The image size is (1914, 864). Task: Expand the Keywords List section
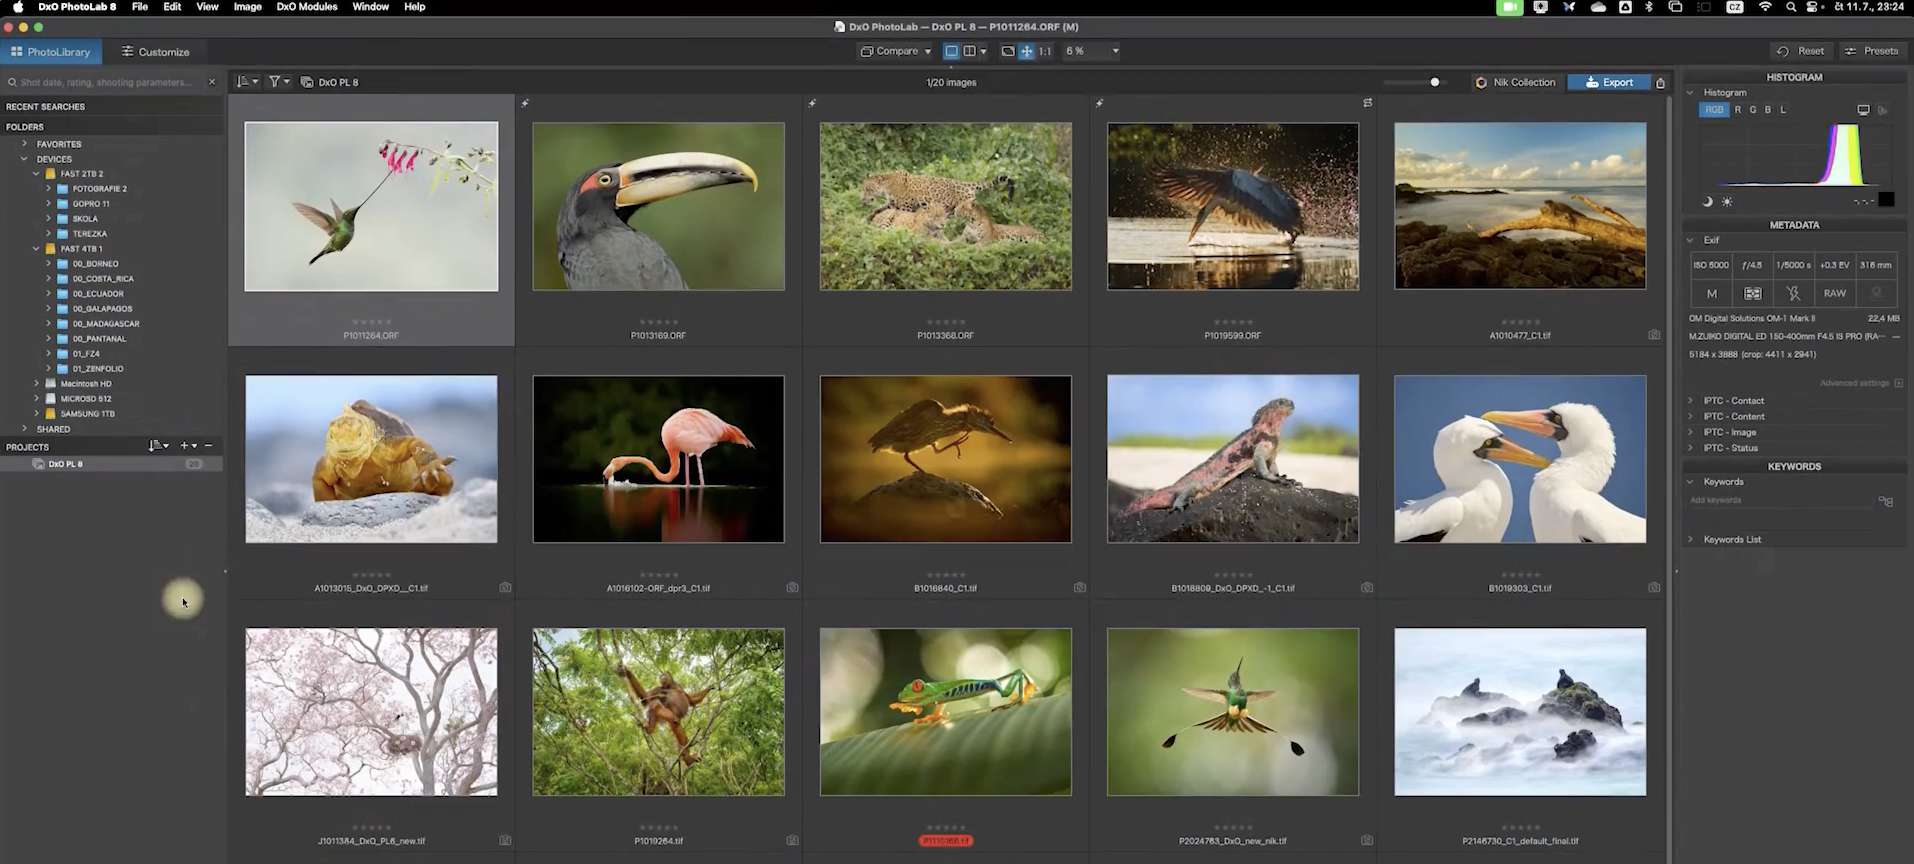[1691, 540]
